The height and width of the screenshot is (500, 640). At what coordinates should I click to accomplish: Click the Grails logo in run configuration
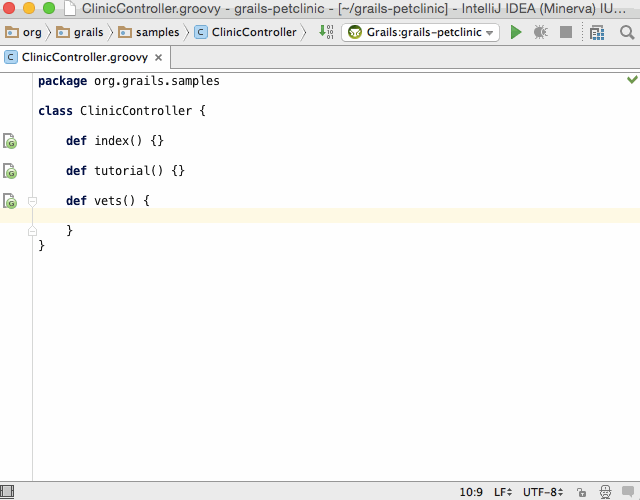tap(355, 32)
